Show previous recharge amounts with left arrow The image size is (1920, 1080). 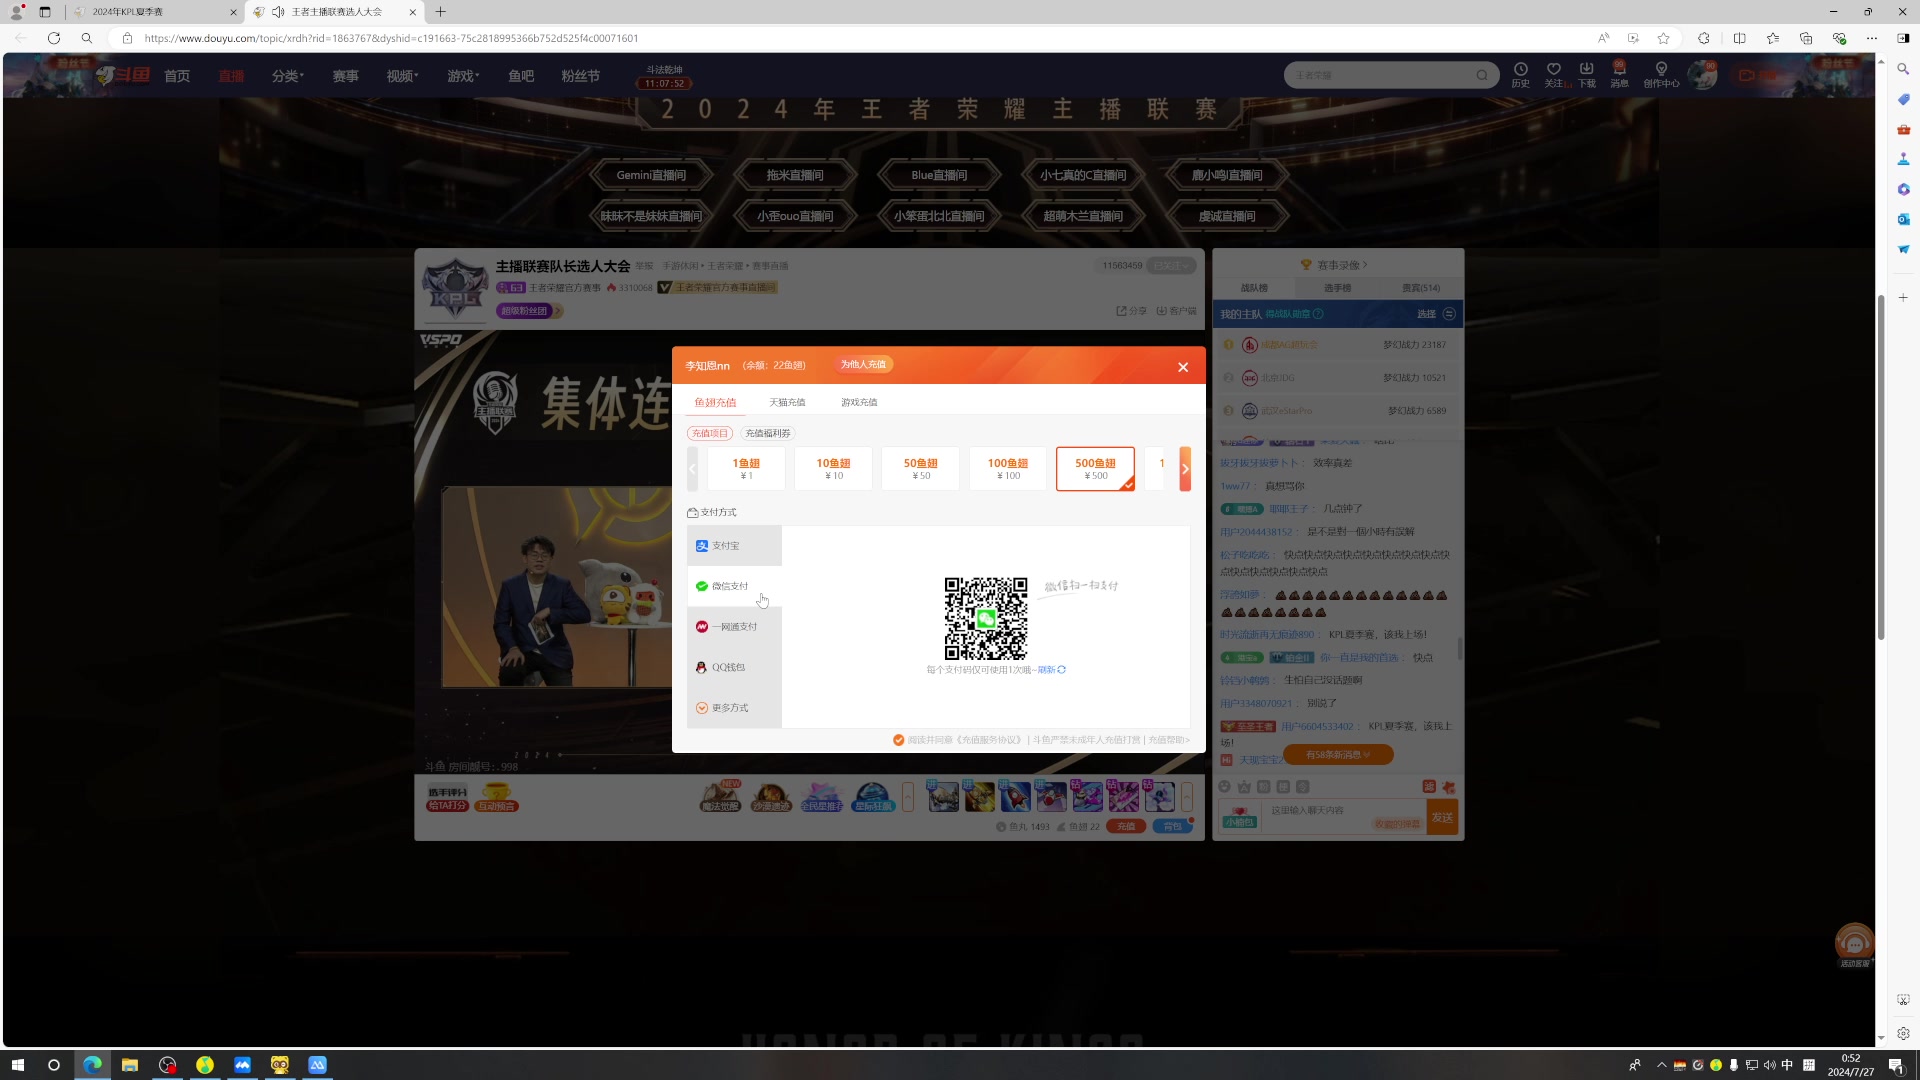tap(692, 469)
